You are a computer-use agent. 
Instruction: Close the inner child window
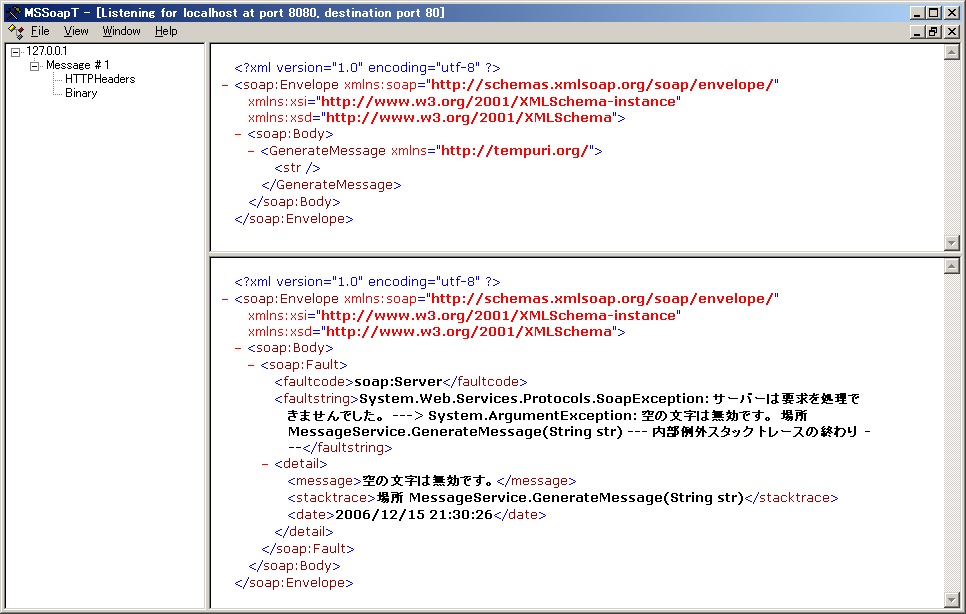(x=952, y=31)
